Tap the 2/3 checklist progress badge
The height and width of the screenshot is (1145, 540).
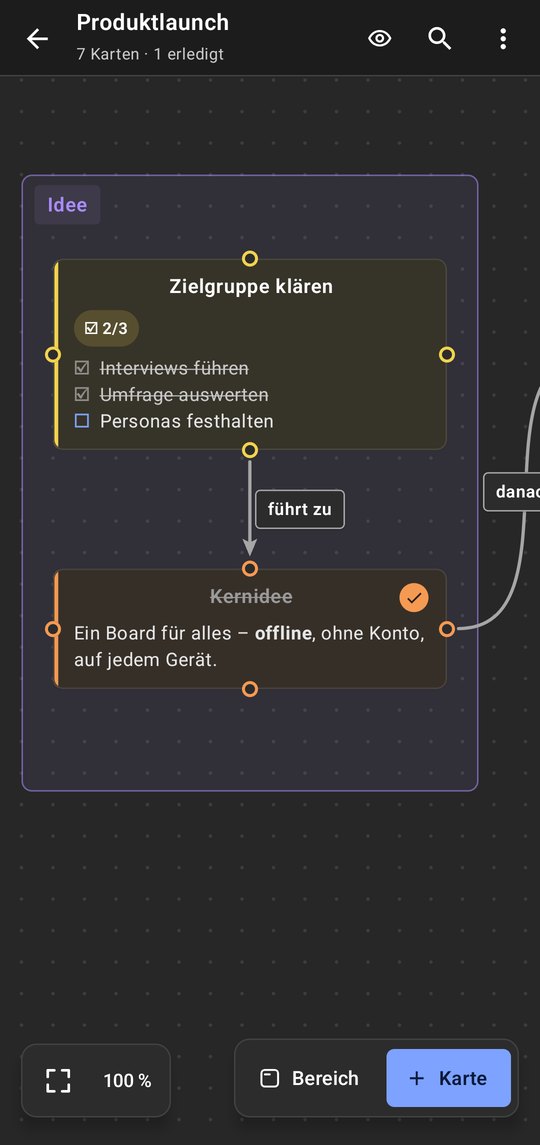pyautogui.click(x=107, y=329)
